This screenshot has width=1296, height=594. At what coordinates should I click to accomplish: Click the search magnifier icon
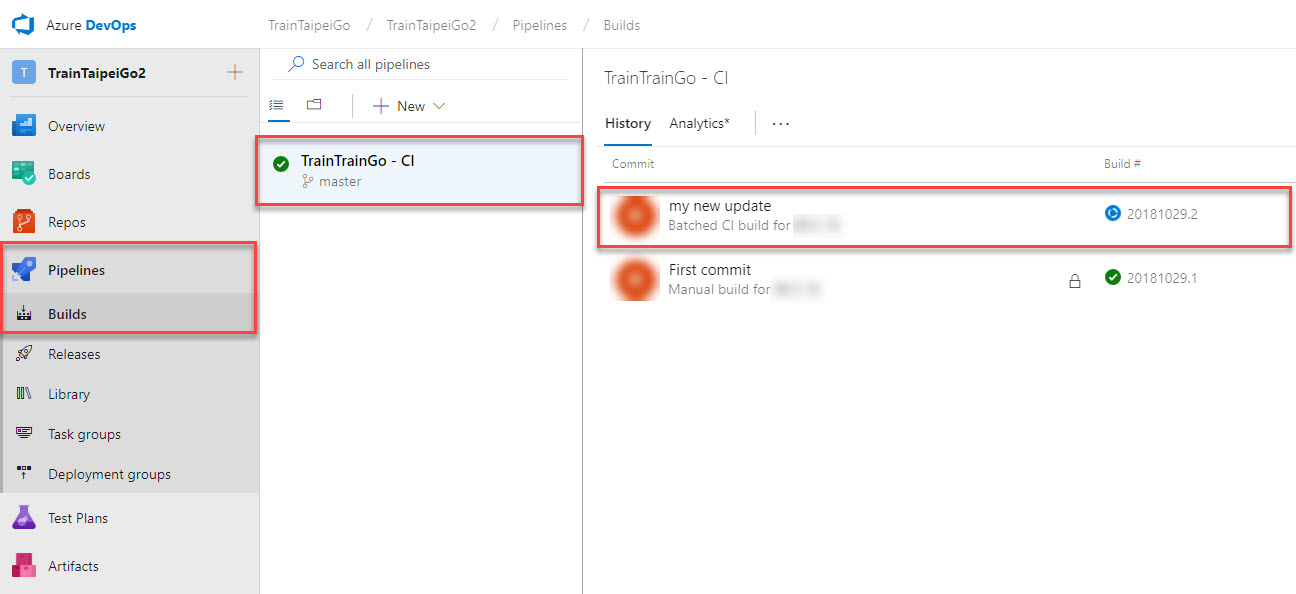[296, 64]
